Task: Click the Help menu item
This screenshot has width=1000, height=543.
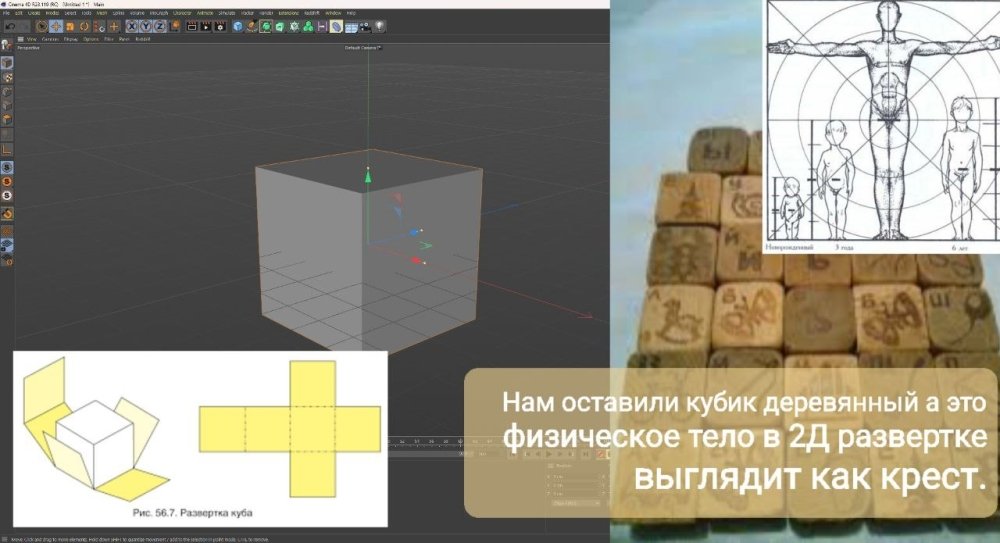Action: tap(351, 13)
